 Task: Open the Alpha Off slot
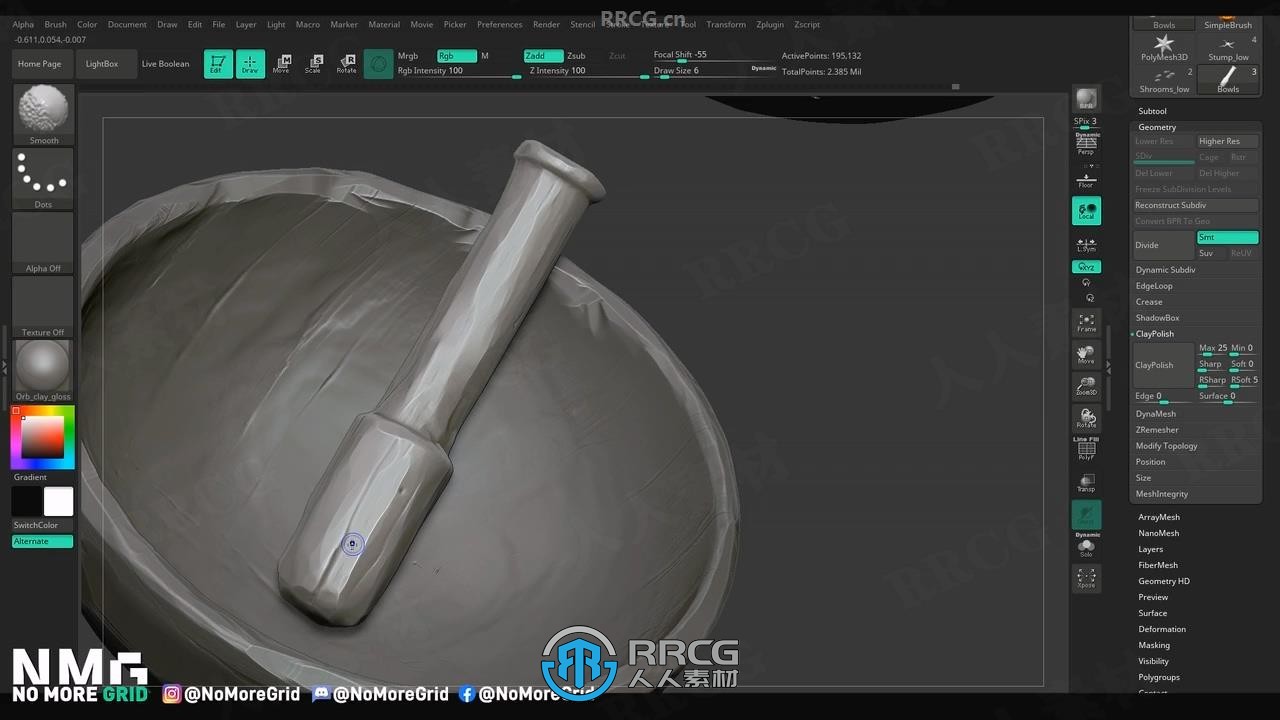tap(43, 243)
